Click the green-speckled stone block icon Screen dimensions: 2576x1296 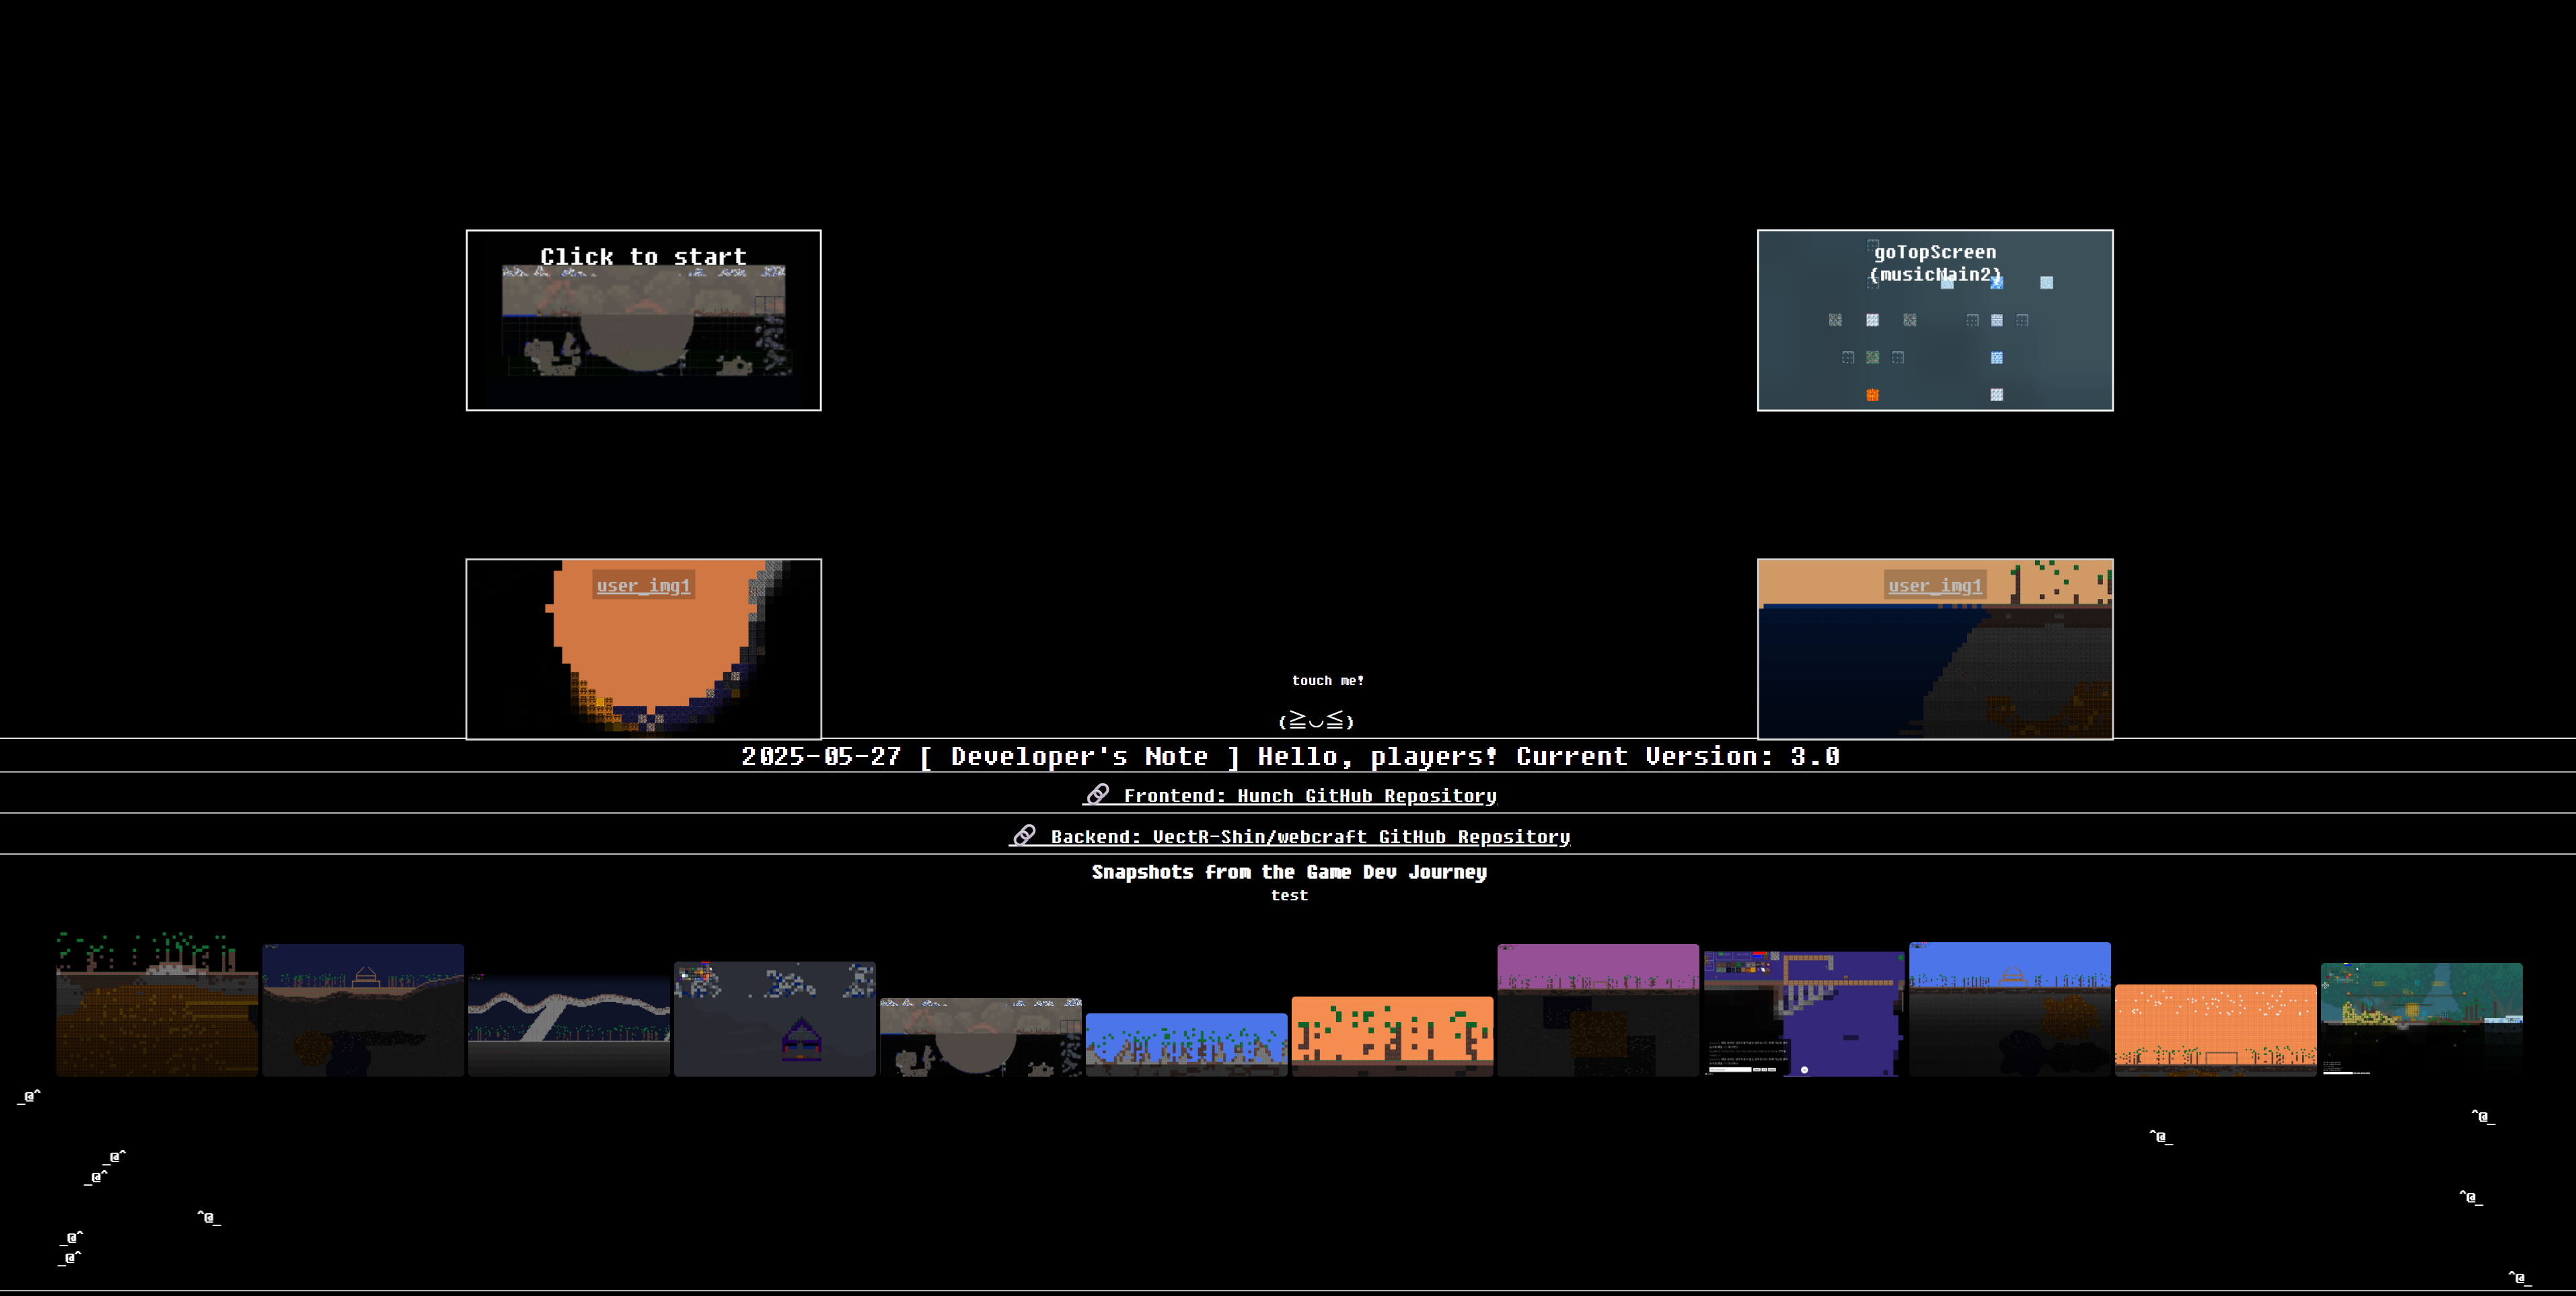click(1872, 357)
